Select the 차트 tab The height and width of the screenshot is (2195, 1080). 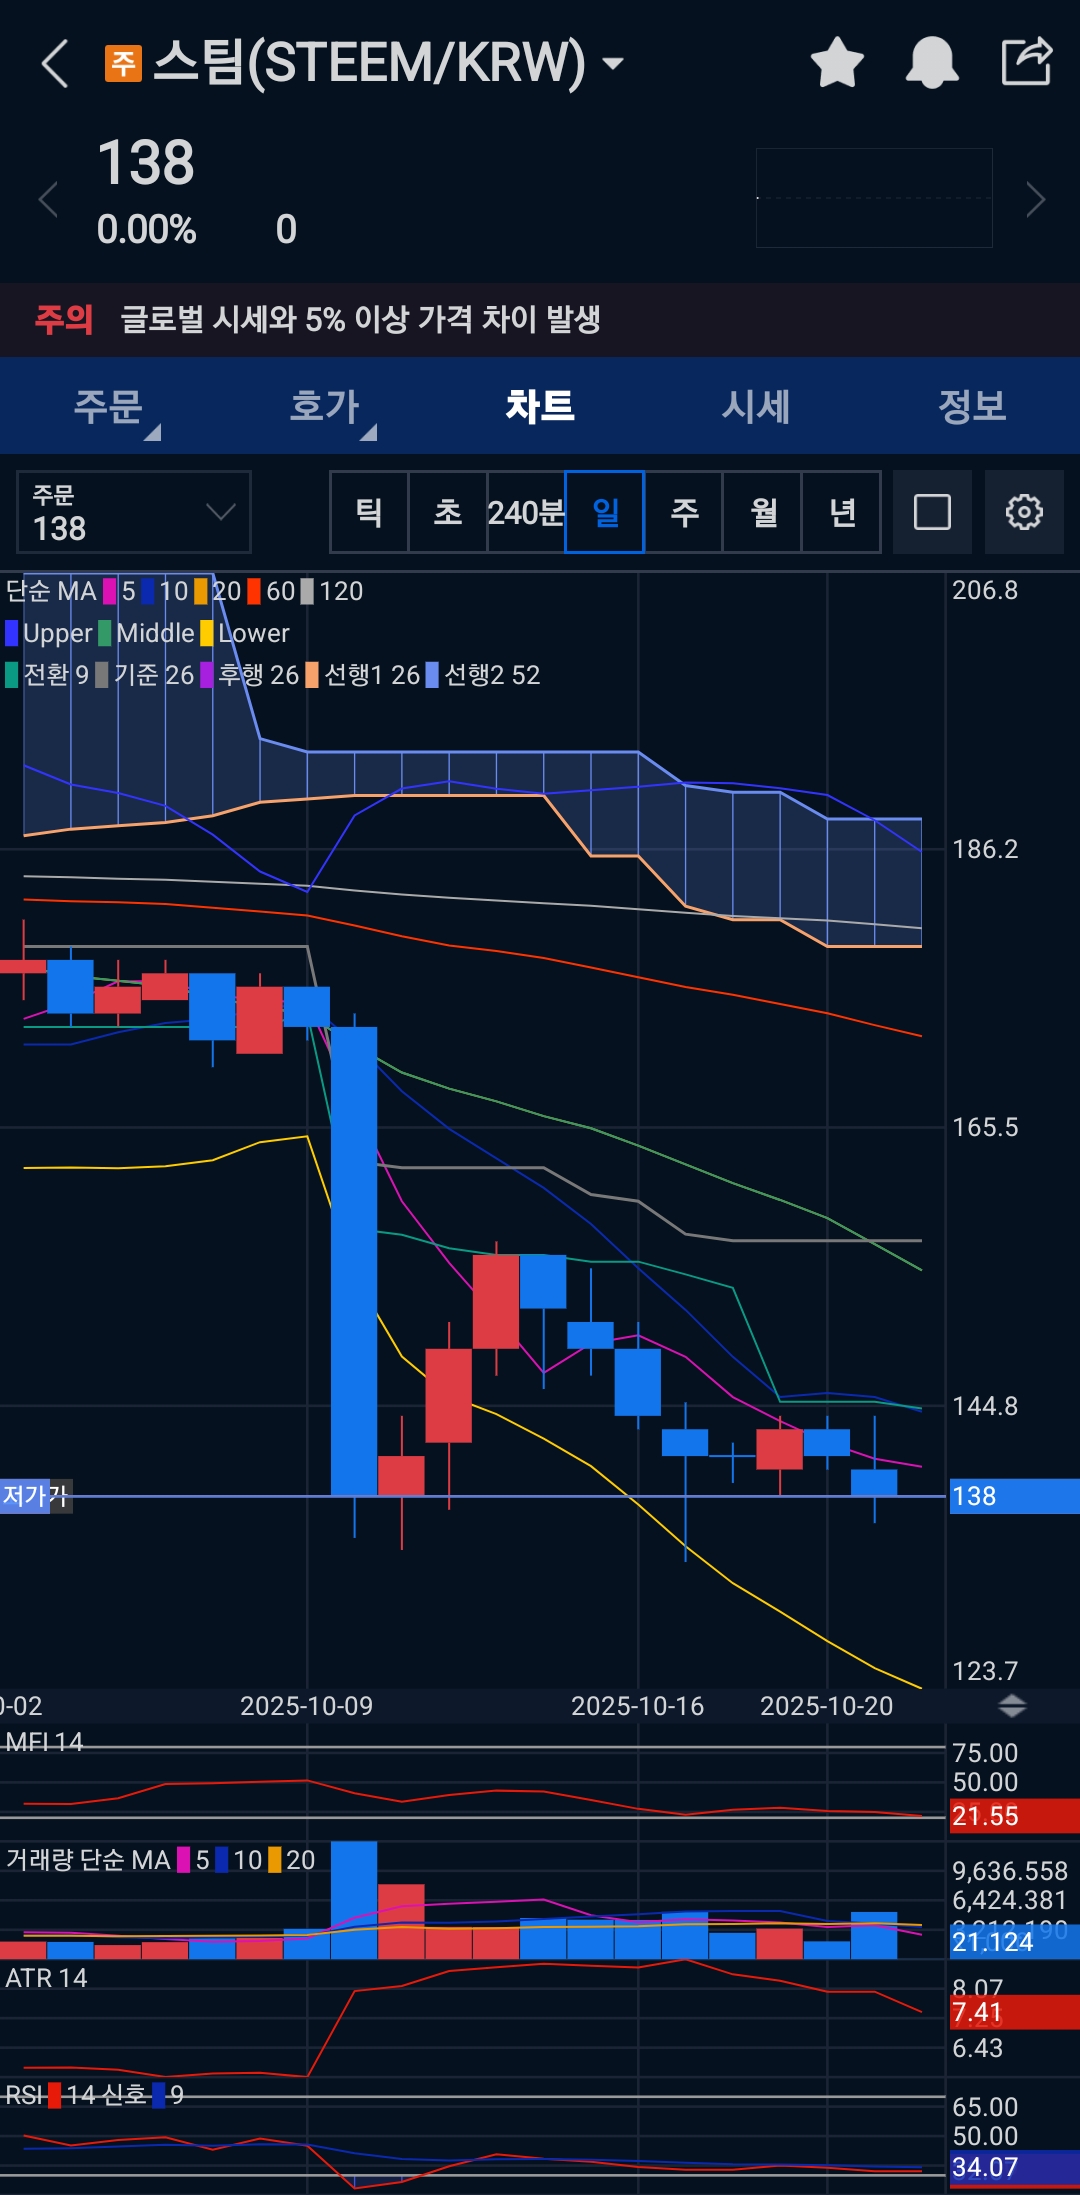pyautogui.click(x=540, y=406)
